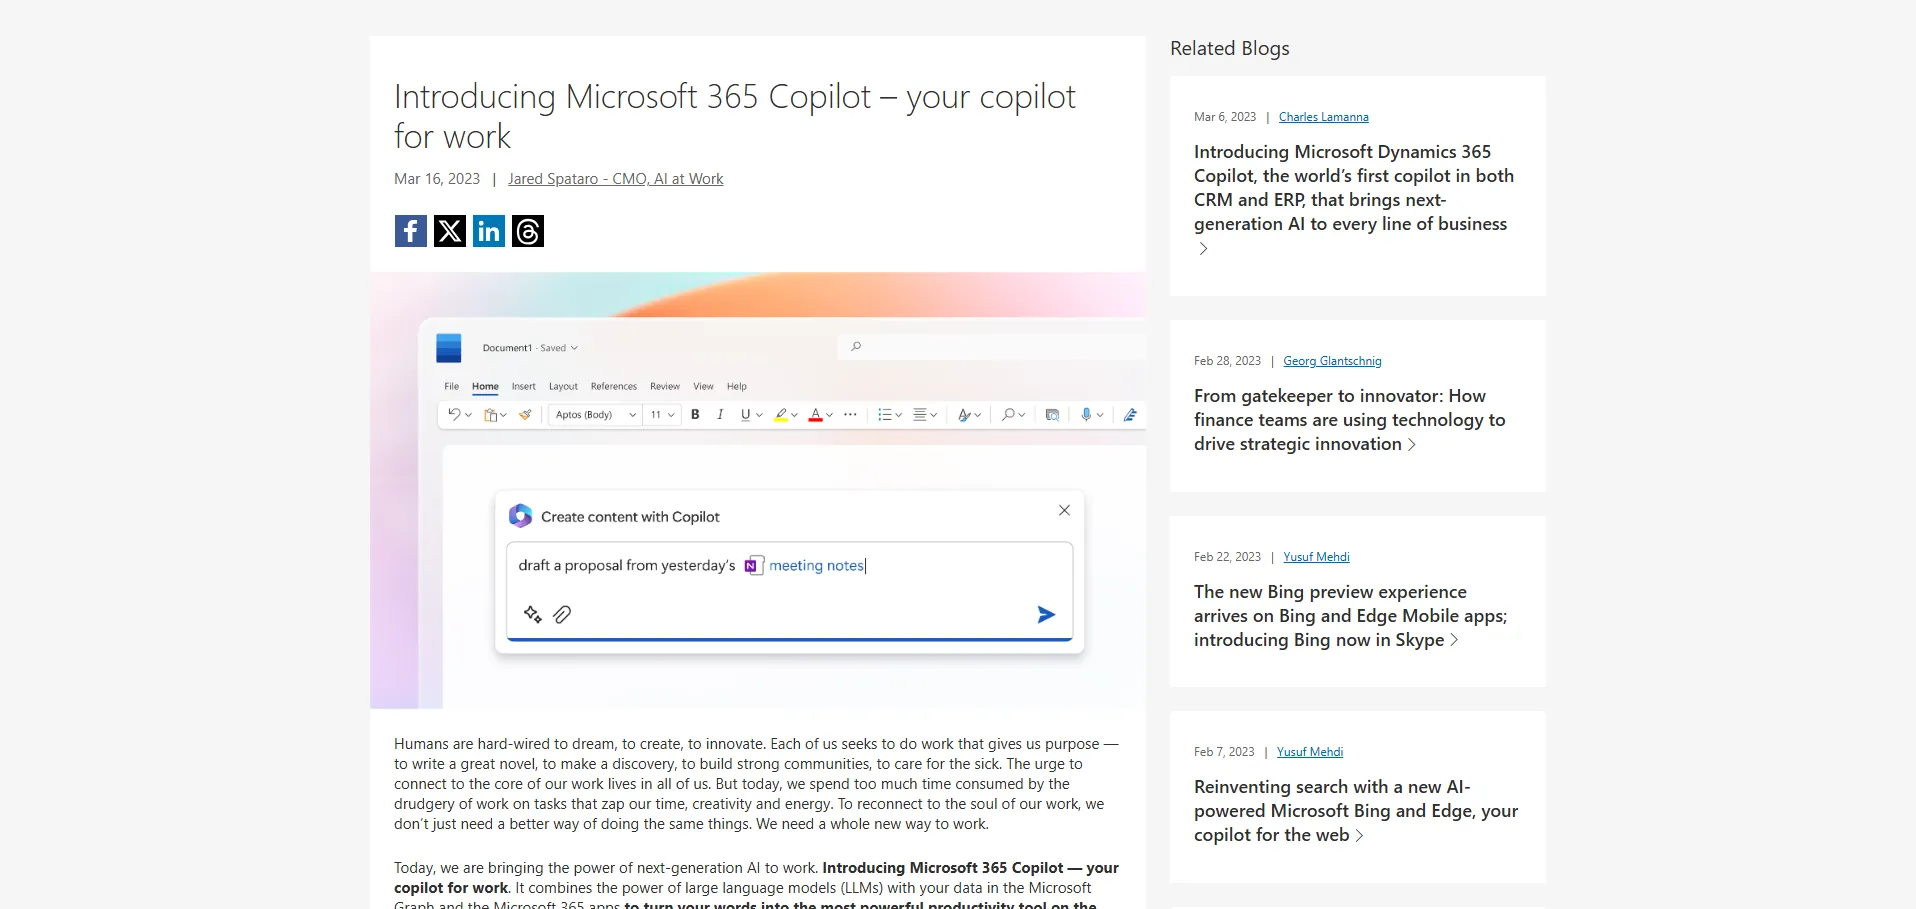Open the Aptos (Body) font dropdown
The height and width of the screenshot is (909, 1916).
click(x=595, y=415)
